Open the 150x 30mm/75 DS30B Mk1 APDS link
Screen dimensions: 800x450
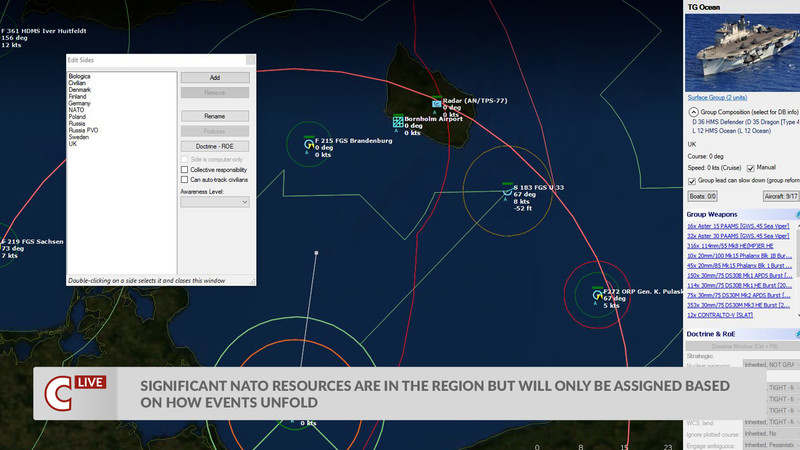click(739, 276)
